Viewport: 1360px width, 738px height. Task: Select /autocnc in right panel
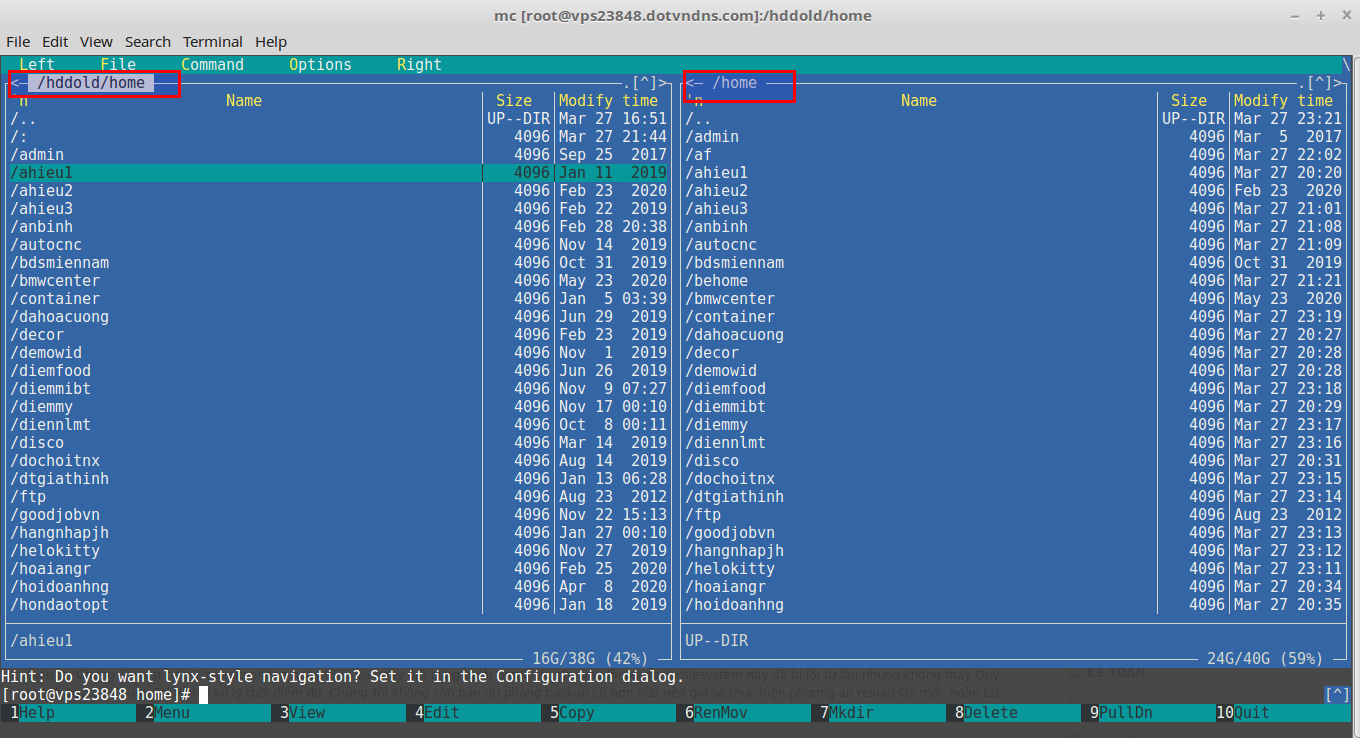coord(1014,244)
